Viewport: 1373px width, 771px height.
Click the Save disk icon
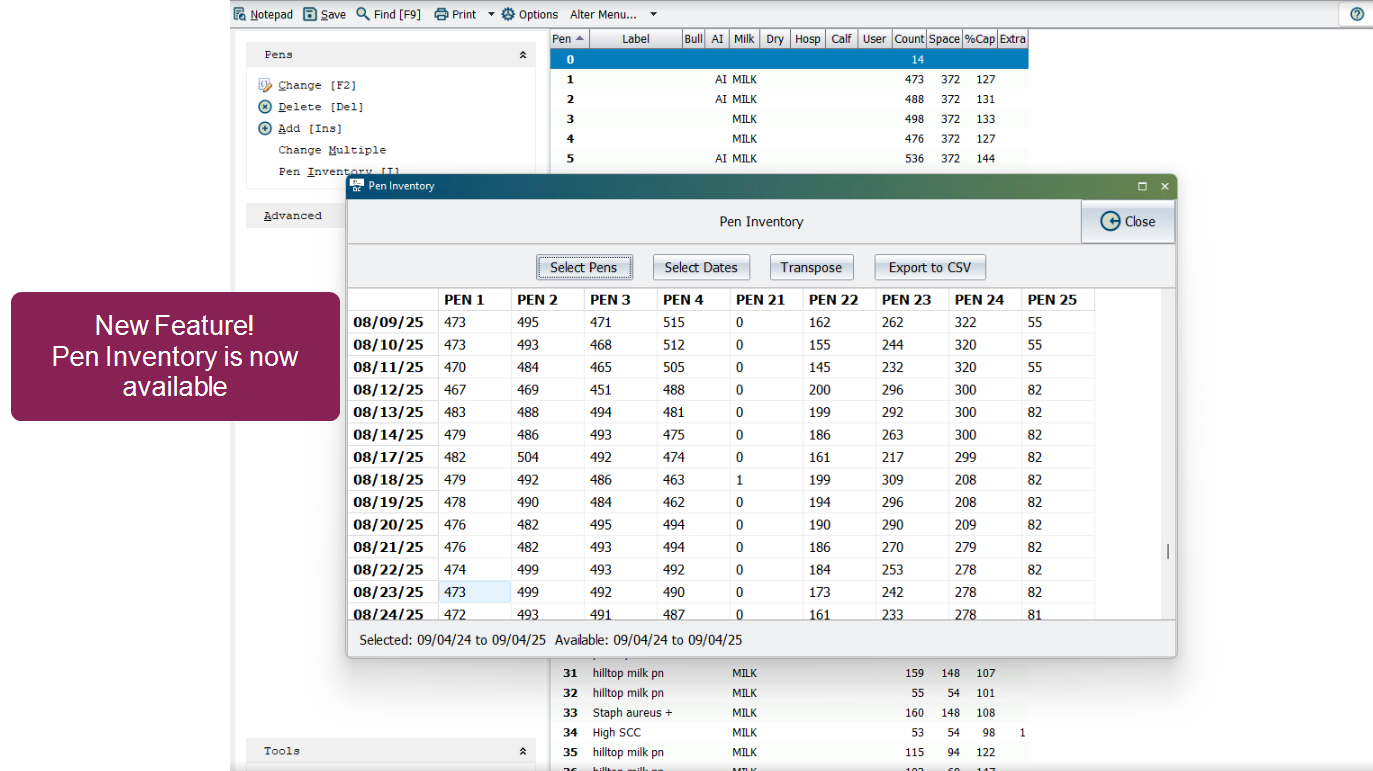click(x=310, y=14)
